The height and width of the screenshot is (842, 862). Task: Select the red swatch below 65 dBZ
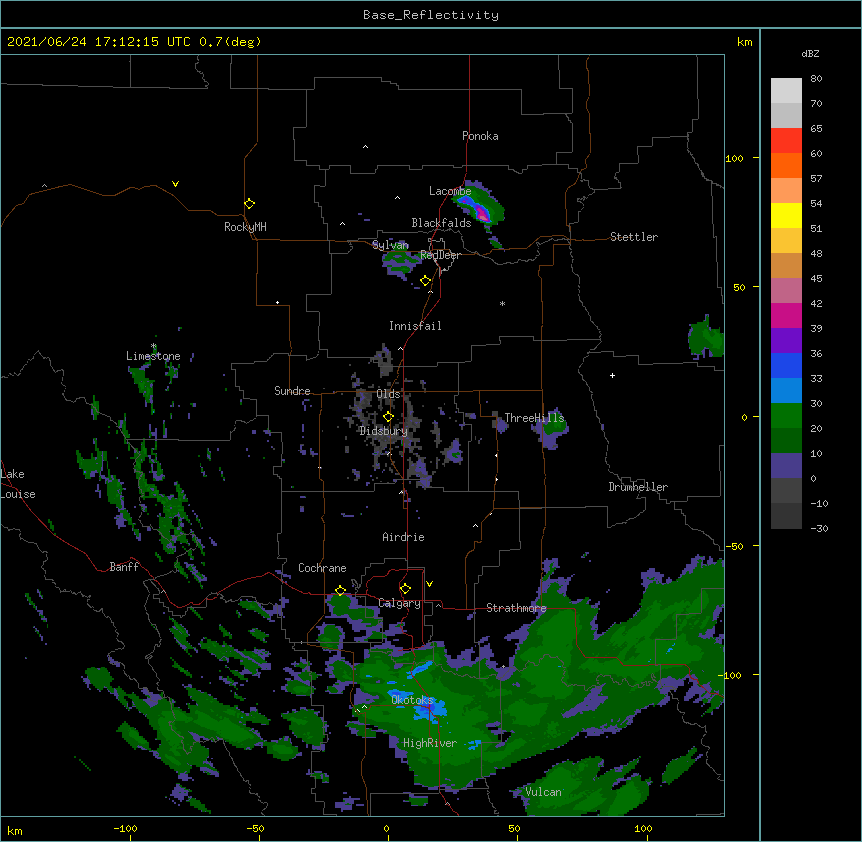pyautogui.click(x=786, y=141)
